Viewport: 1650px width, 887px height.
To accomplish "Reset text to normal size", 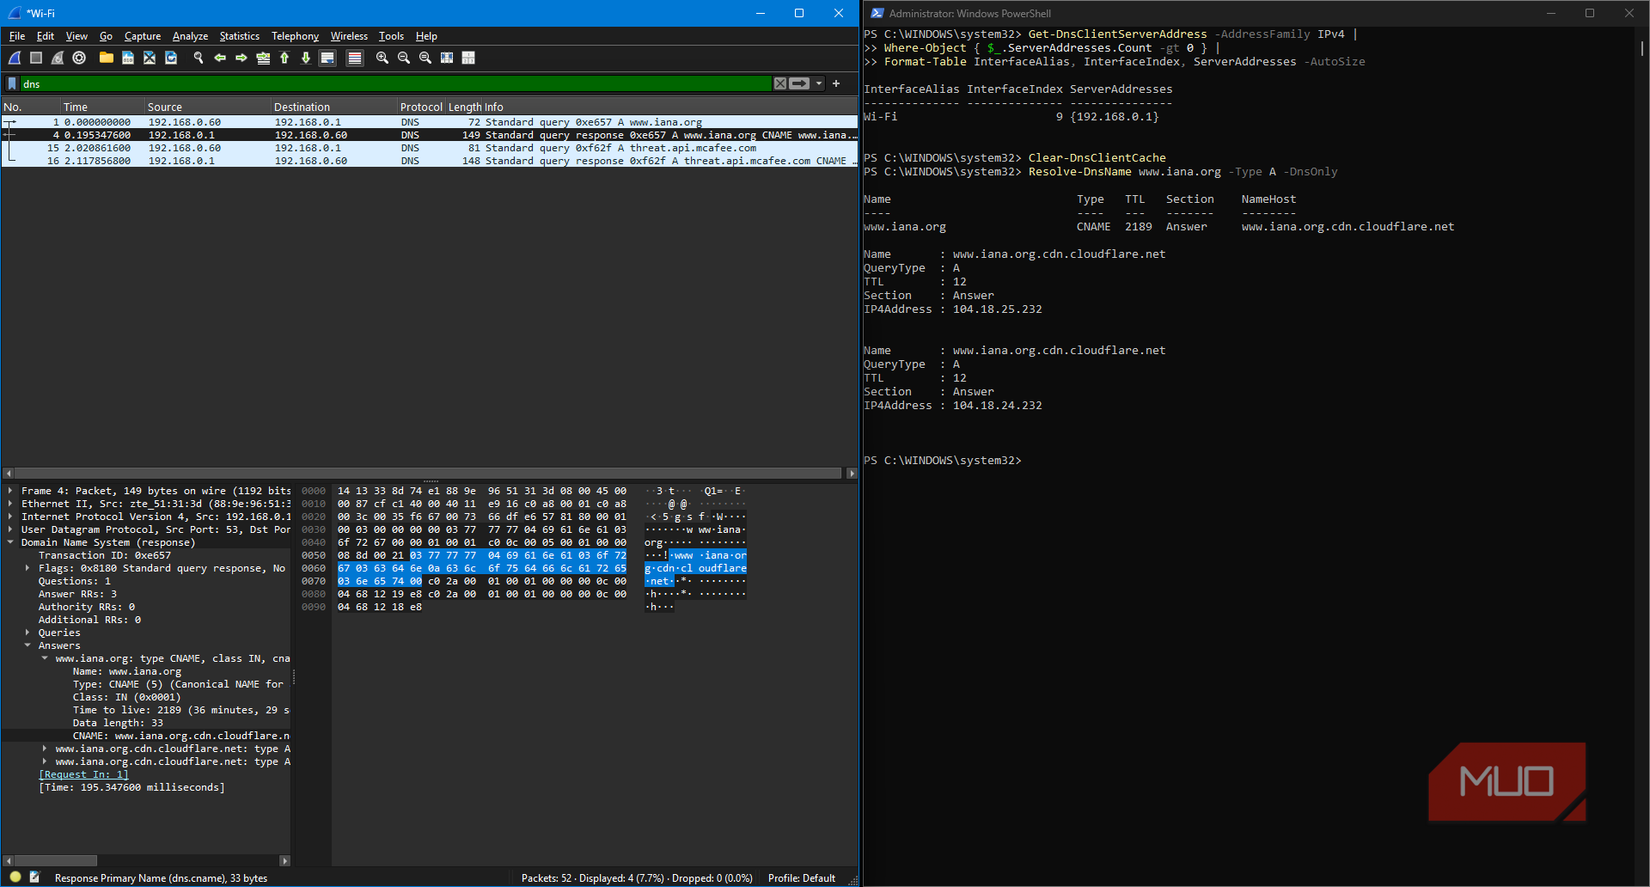I will 425,58.
